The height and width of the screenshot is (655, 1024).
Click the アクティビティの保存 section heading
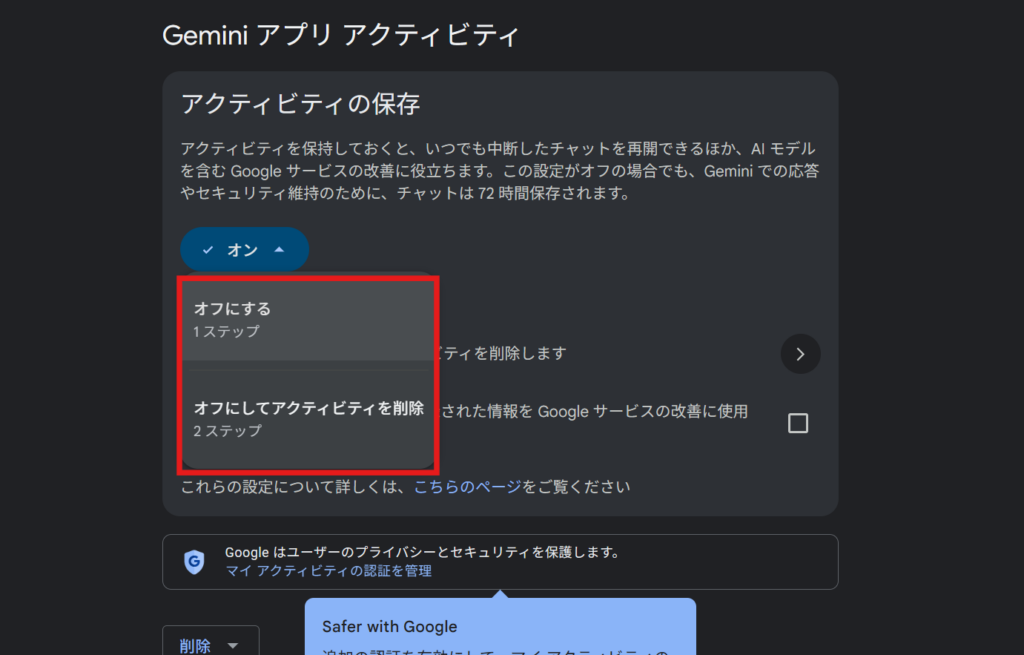tap(300, 103)
